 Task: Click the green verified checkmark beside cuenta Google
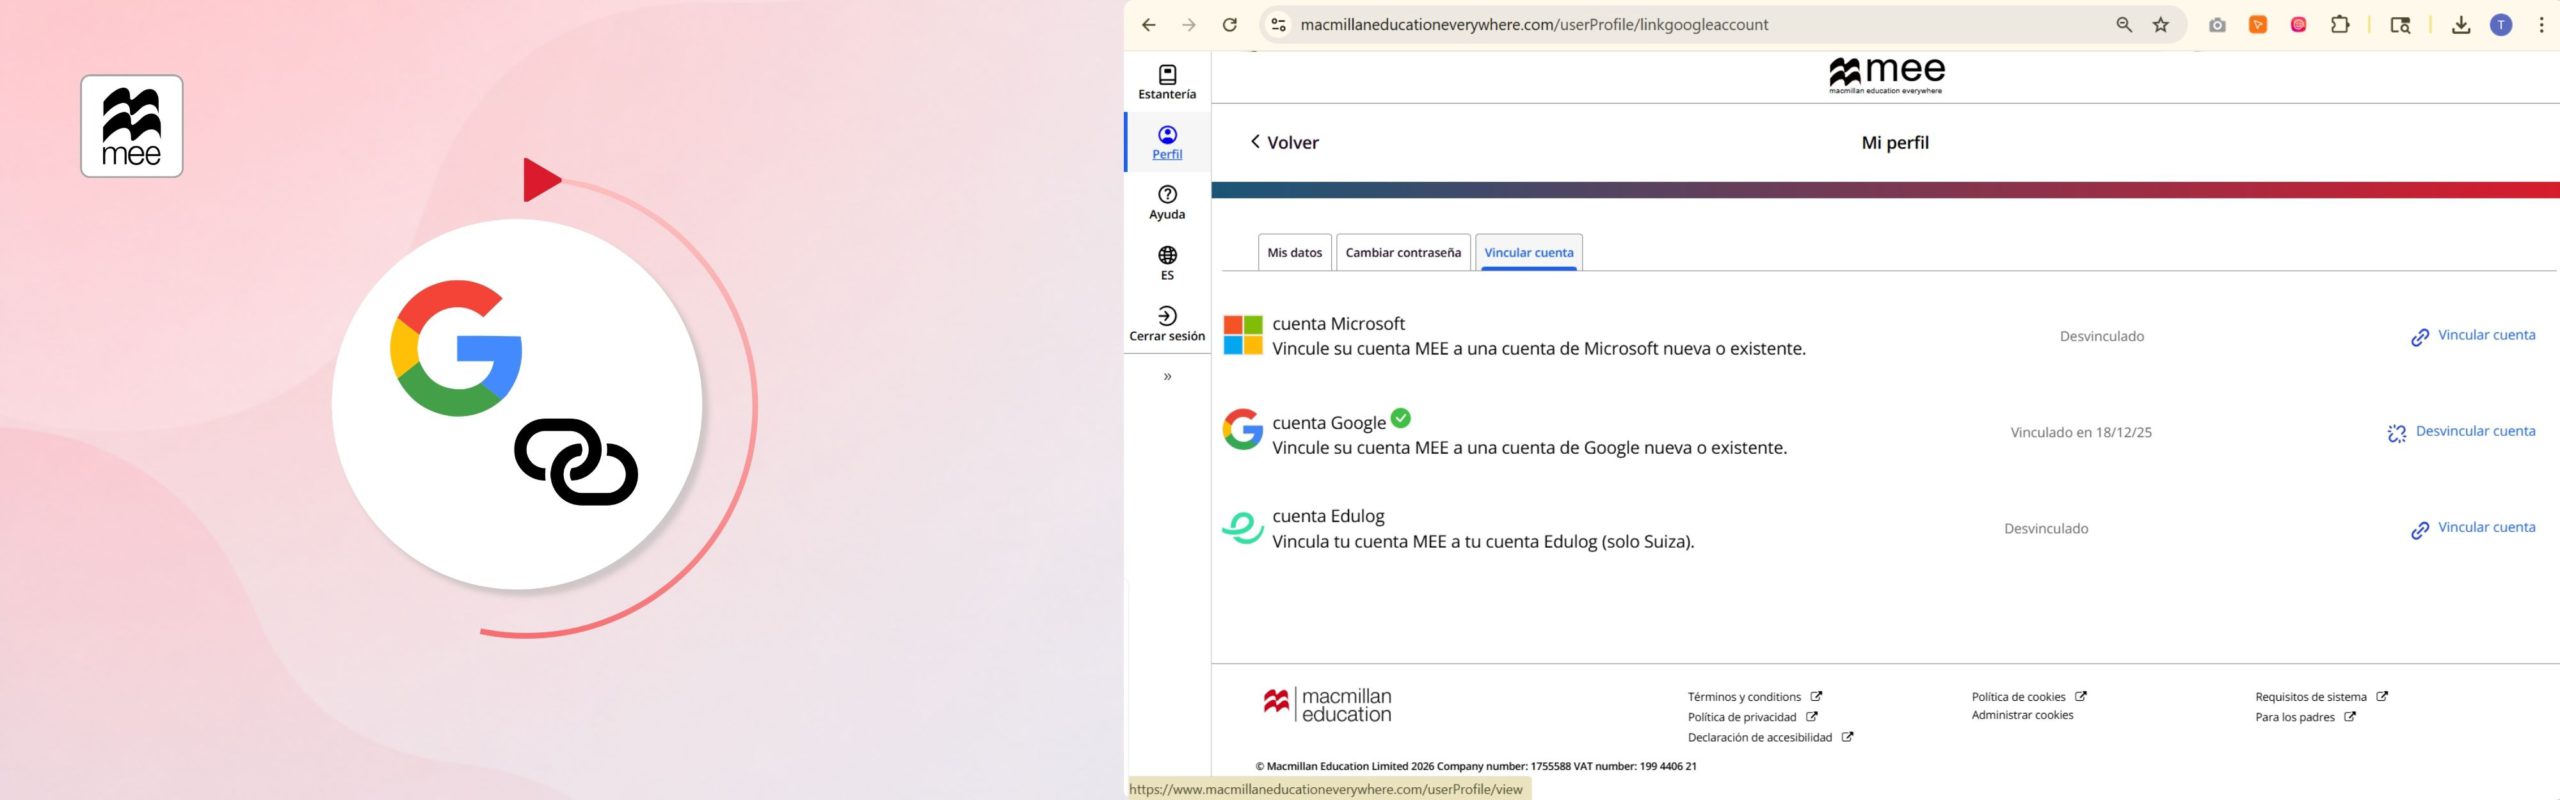(x=1401, y=418)
